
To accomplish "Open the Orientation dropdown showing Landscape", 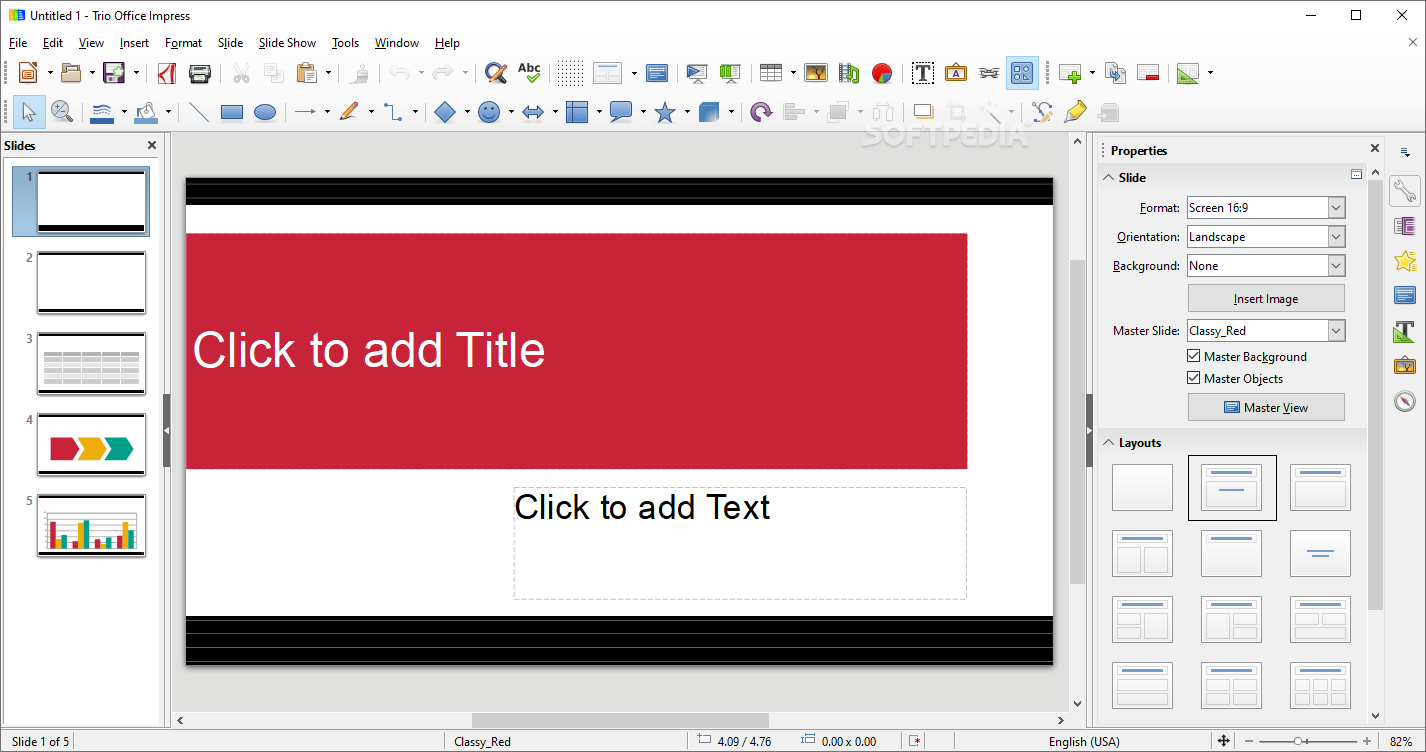I will tap(1266, 237).
